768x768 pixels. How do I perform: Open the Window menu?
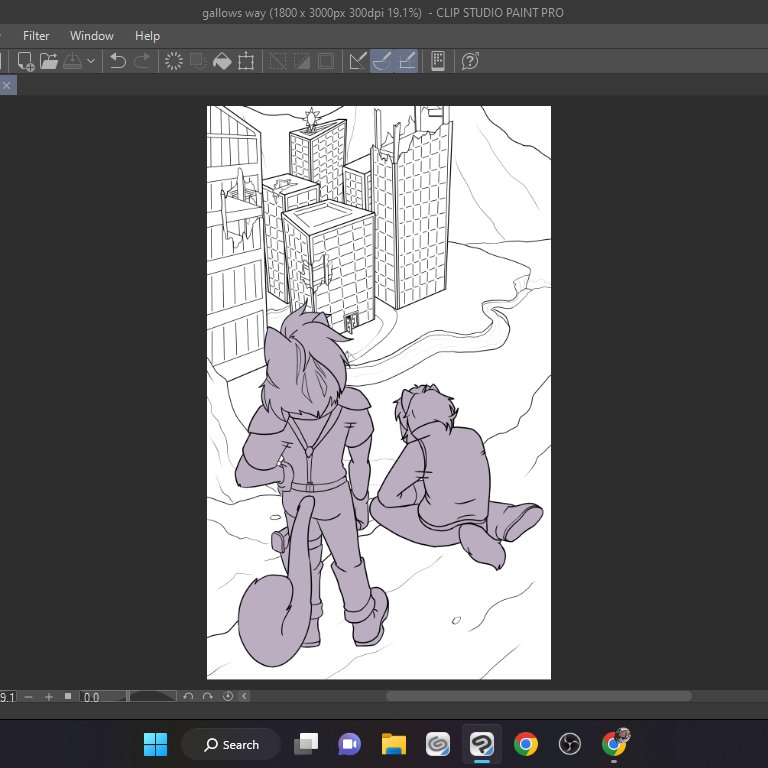point(92,36)
